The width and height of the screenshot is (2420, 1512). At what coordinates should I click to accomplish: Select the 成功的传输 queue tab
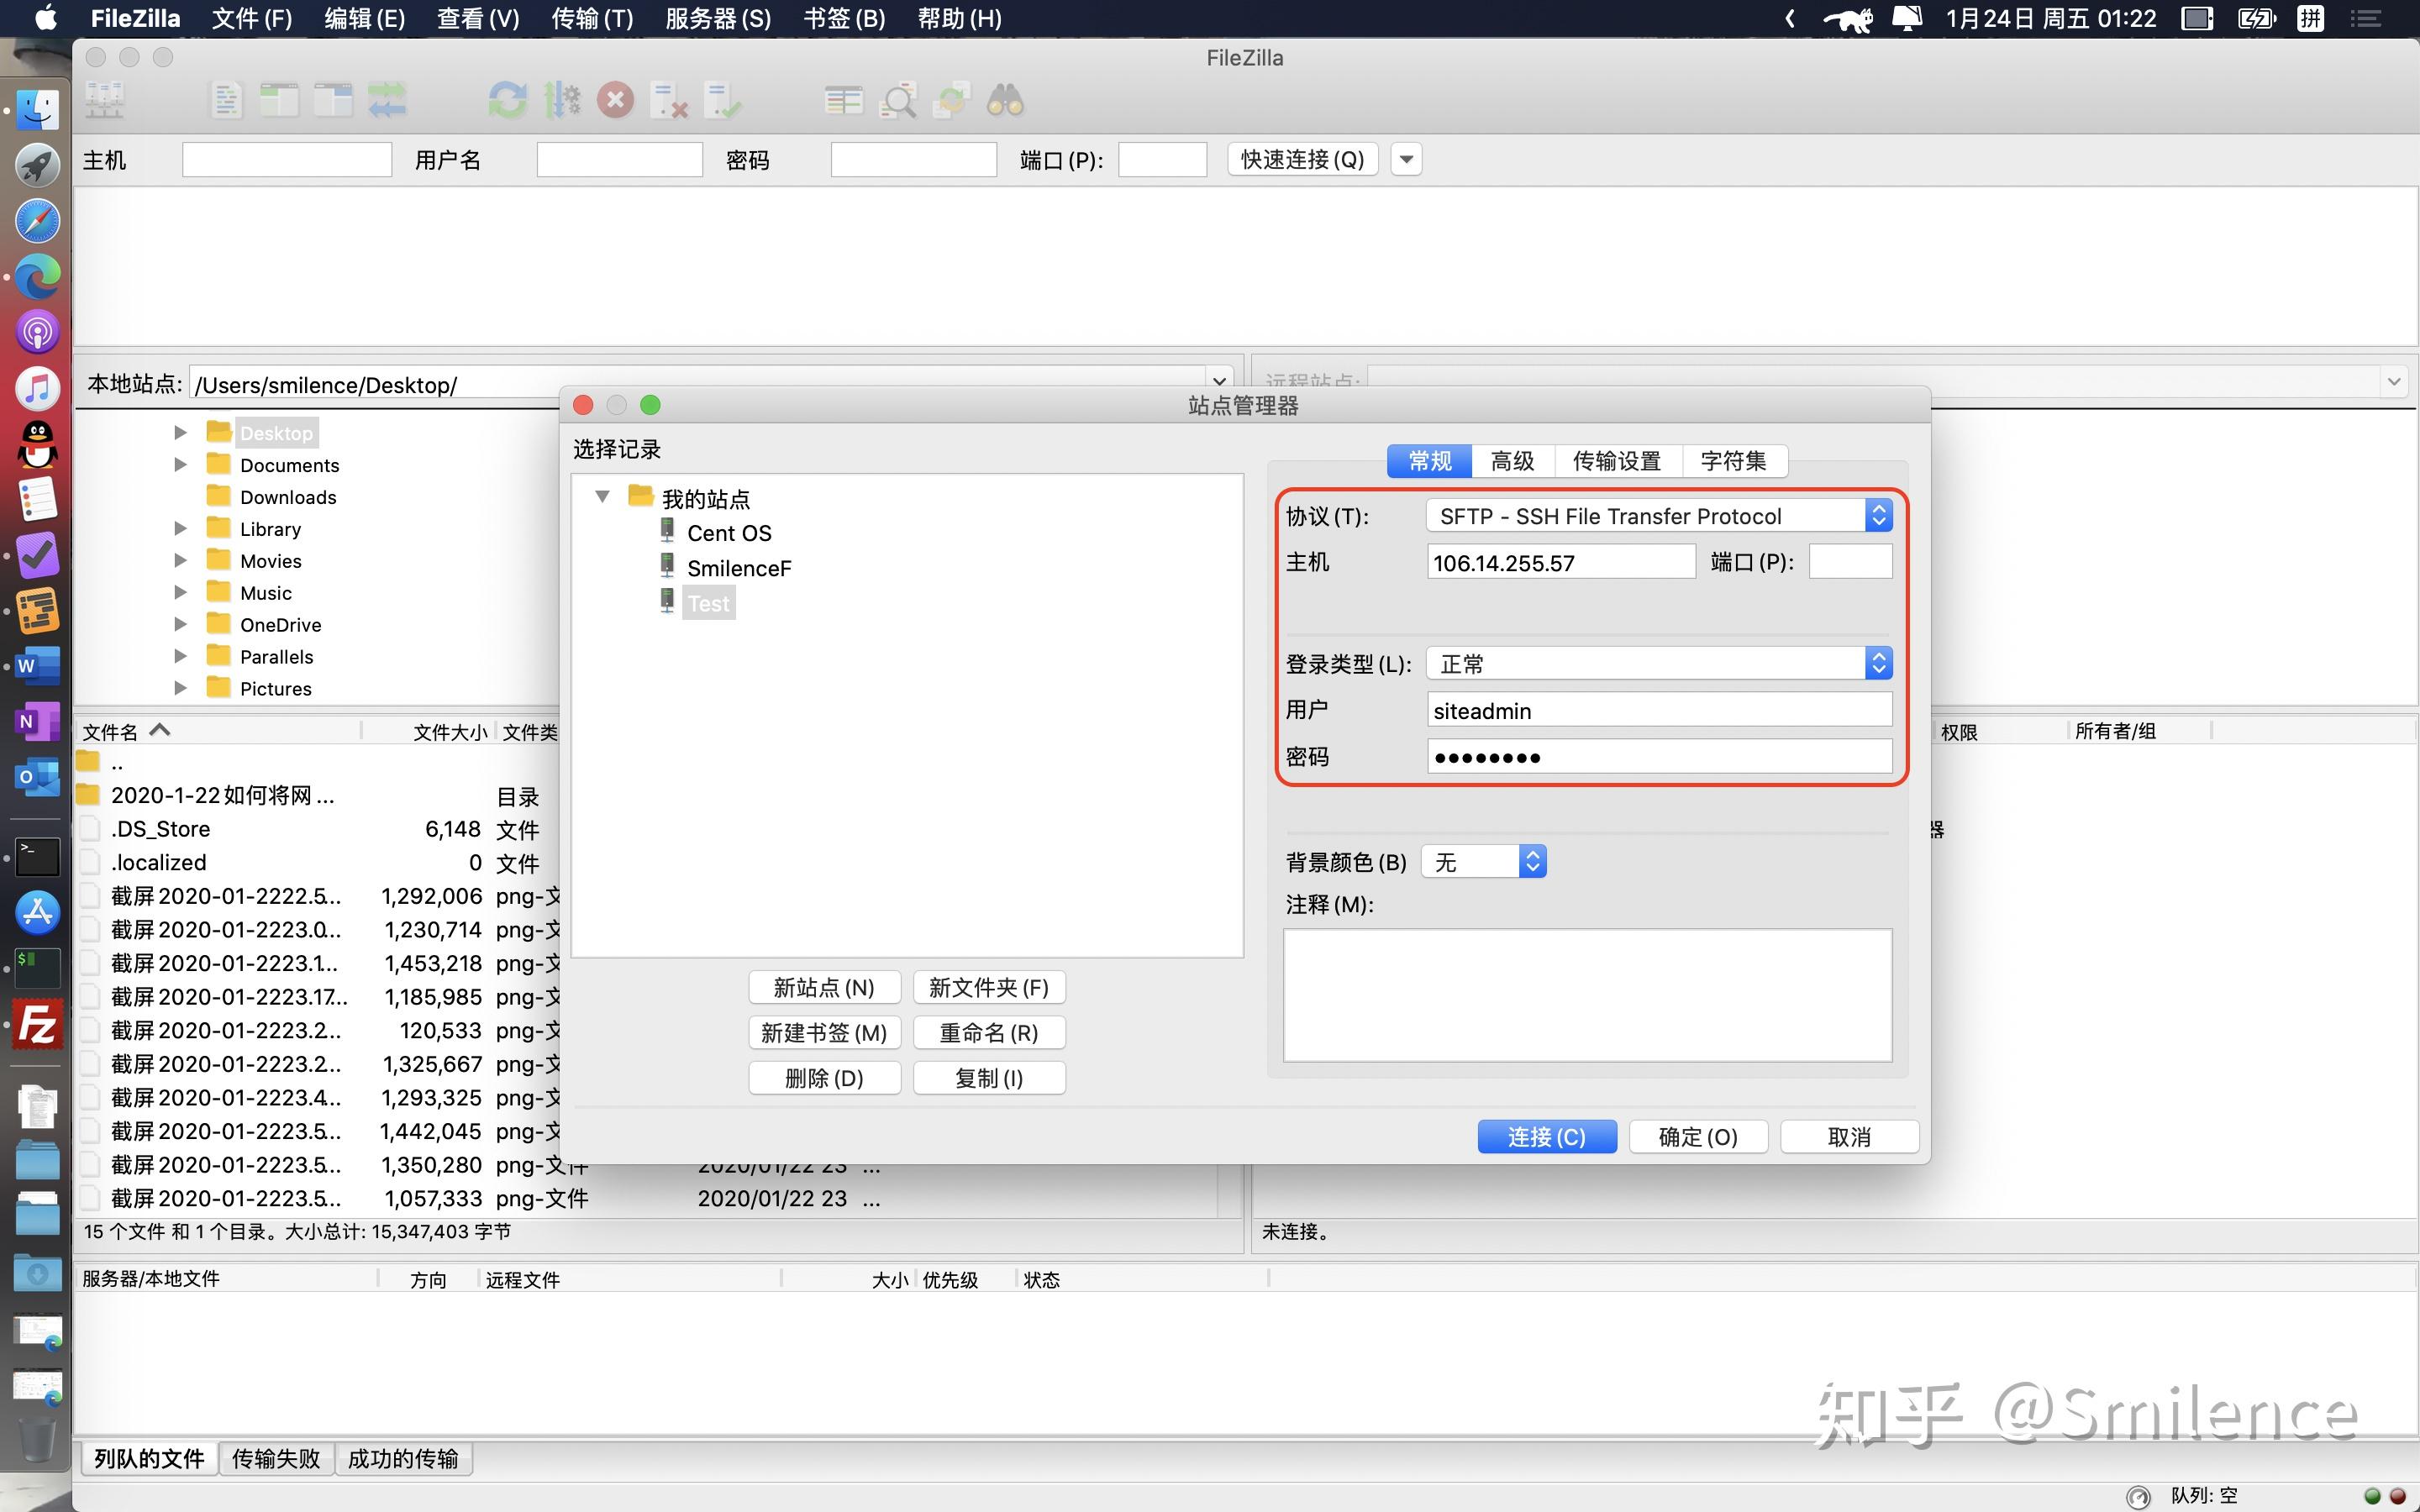[403, 1459]
